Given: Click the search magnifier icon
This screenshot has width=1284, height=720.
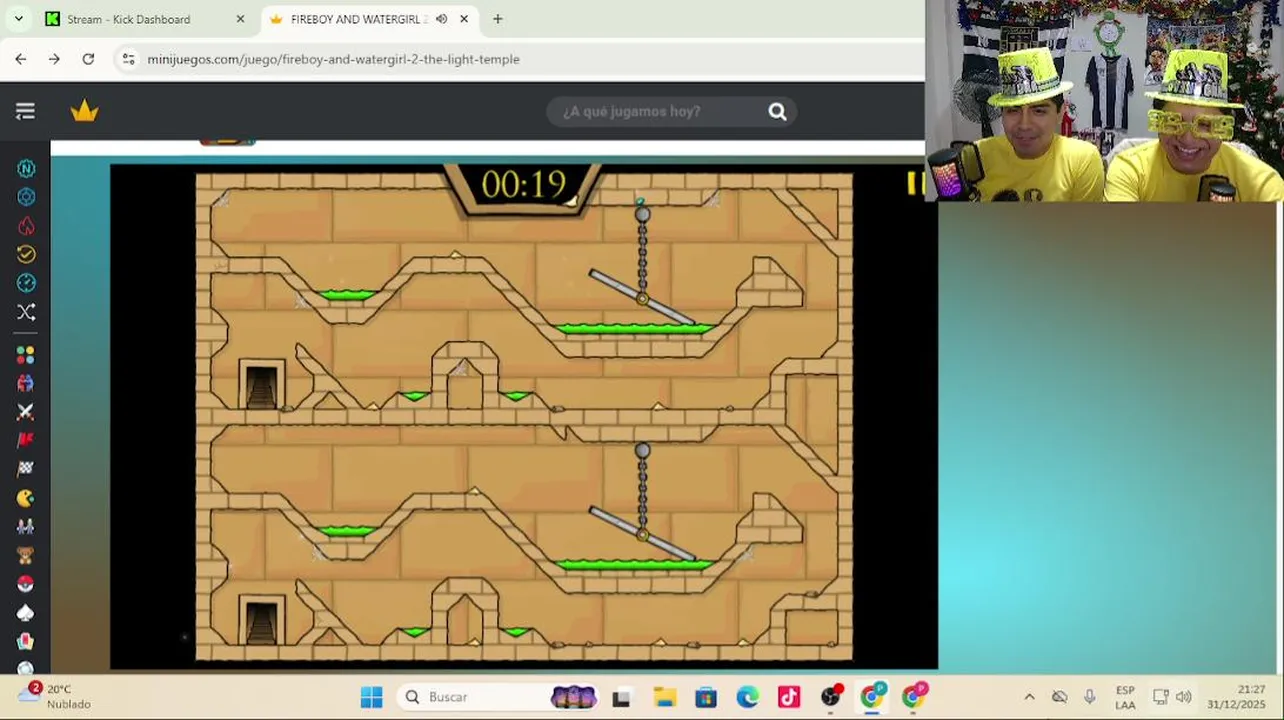Looking at the screenshot, I should coord(777,112).
